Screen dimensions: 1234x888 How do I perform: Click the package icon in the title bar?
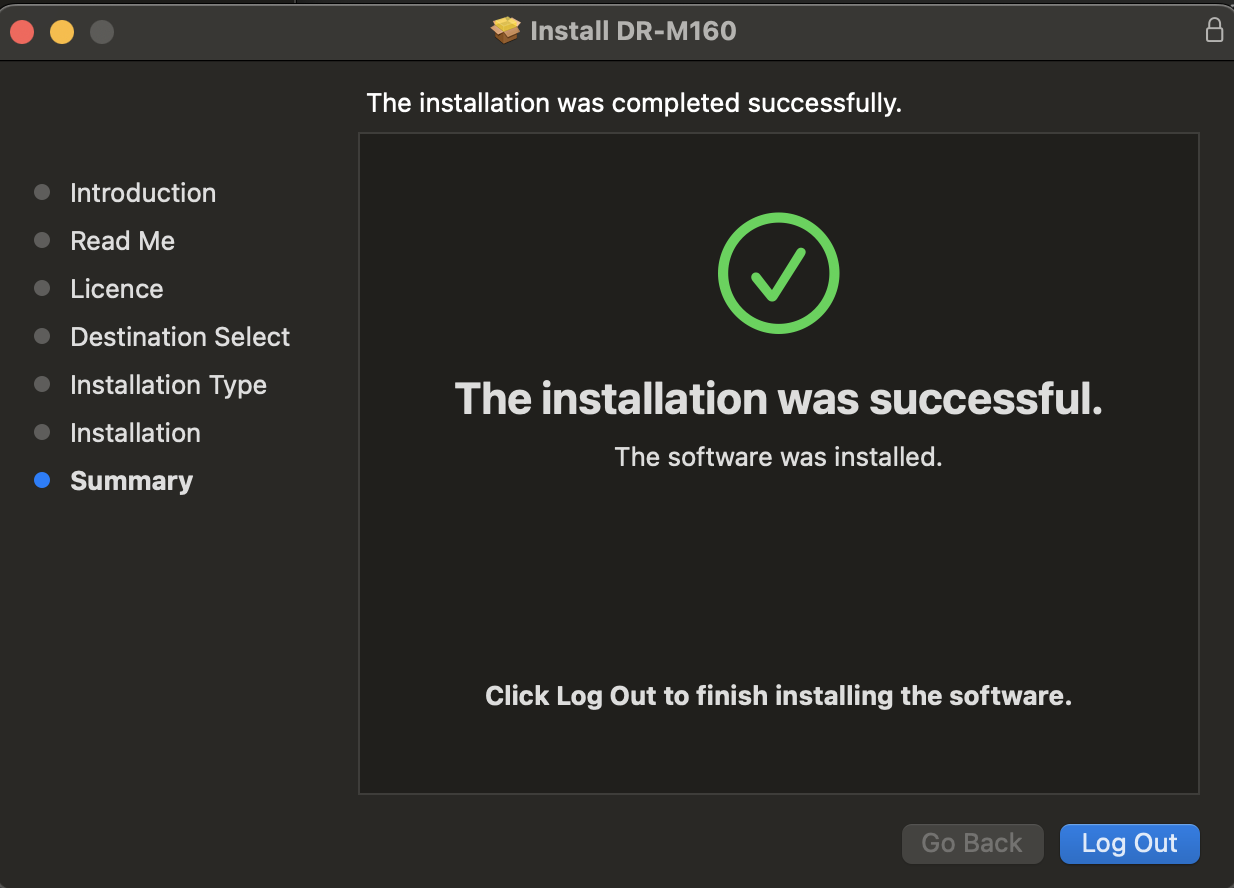click(x=504, y=30)
